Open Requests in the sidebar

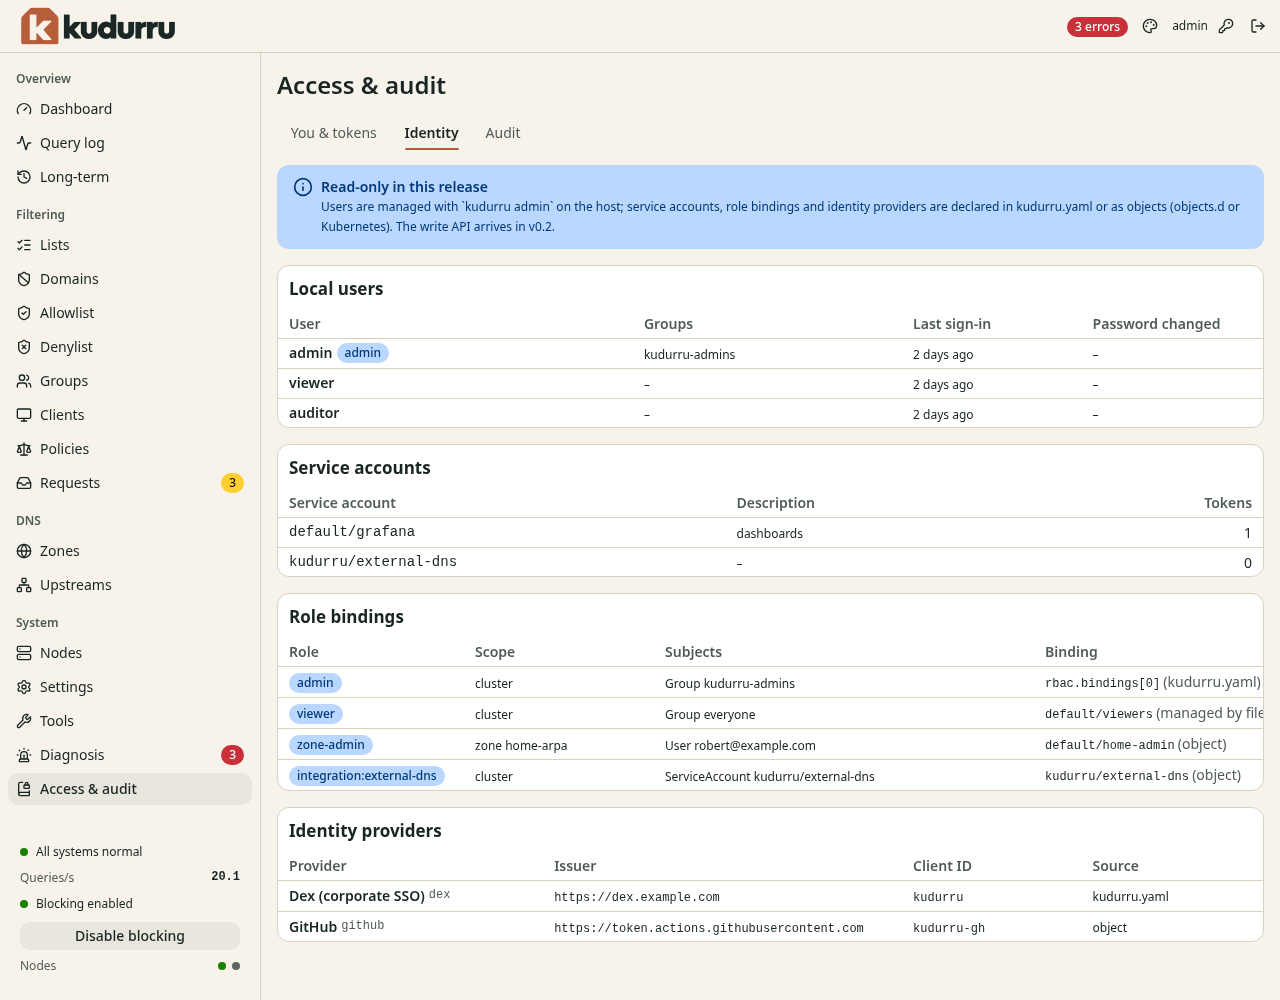(130, 483)
